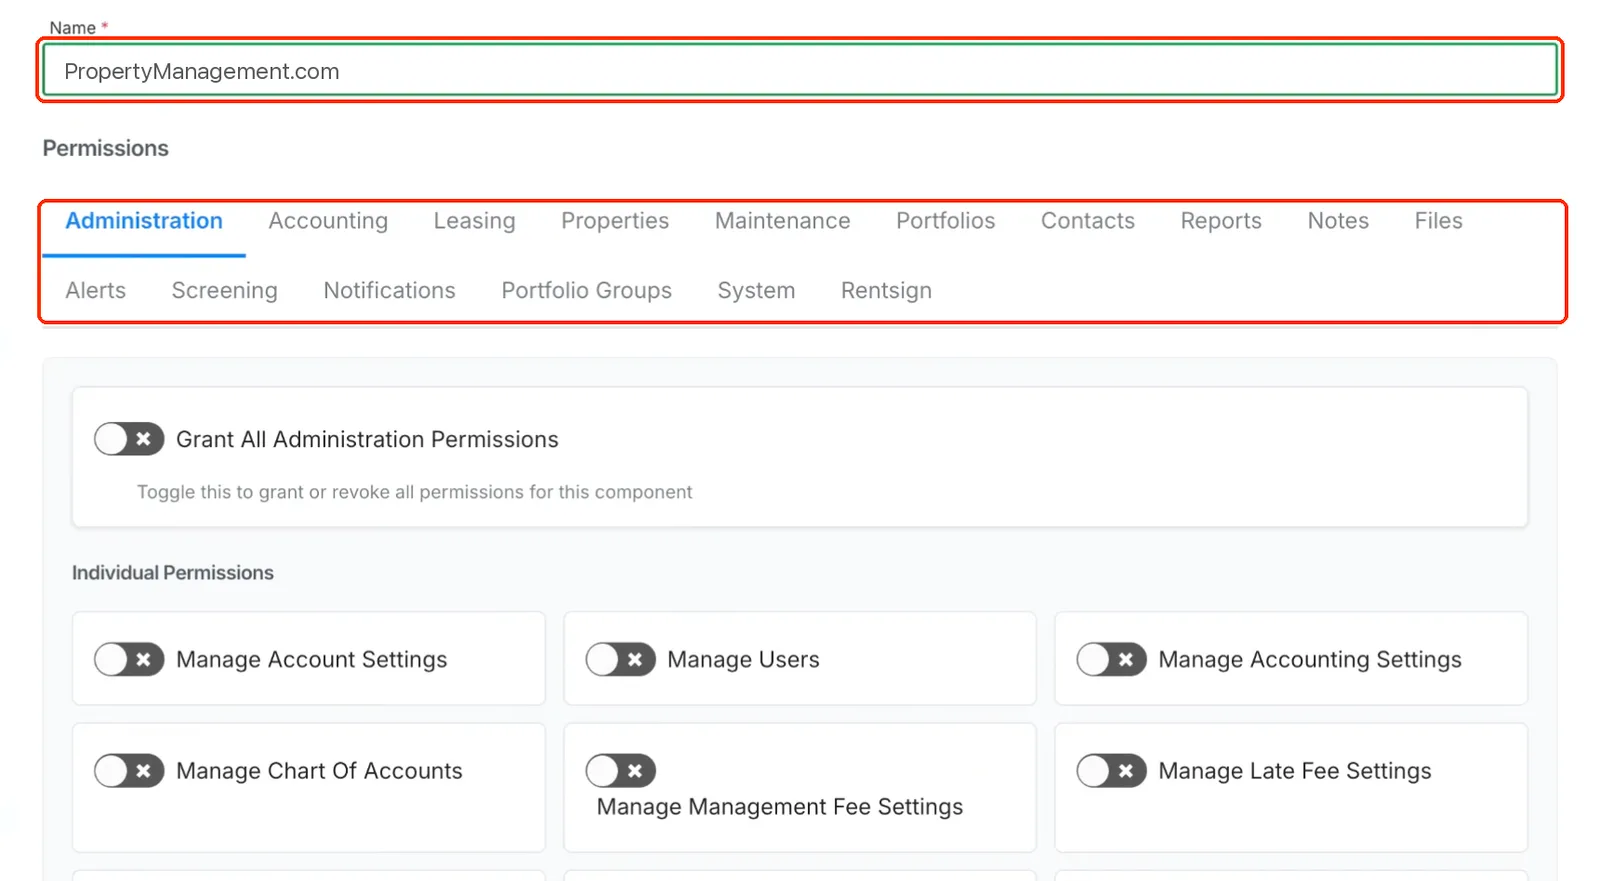The width and height of the screenshot is (1600, 881).
Task: Turn on Manage Accounting Settings
Action: pos(1111,659)
